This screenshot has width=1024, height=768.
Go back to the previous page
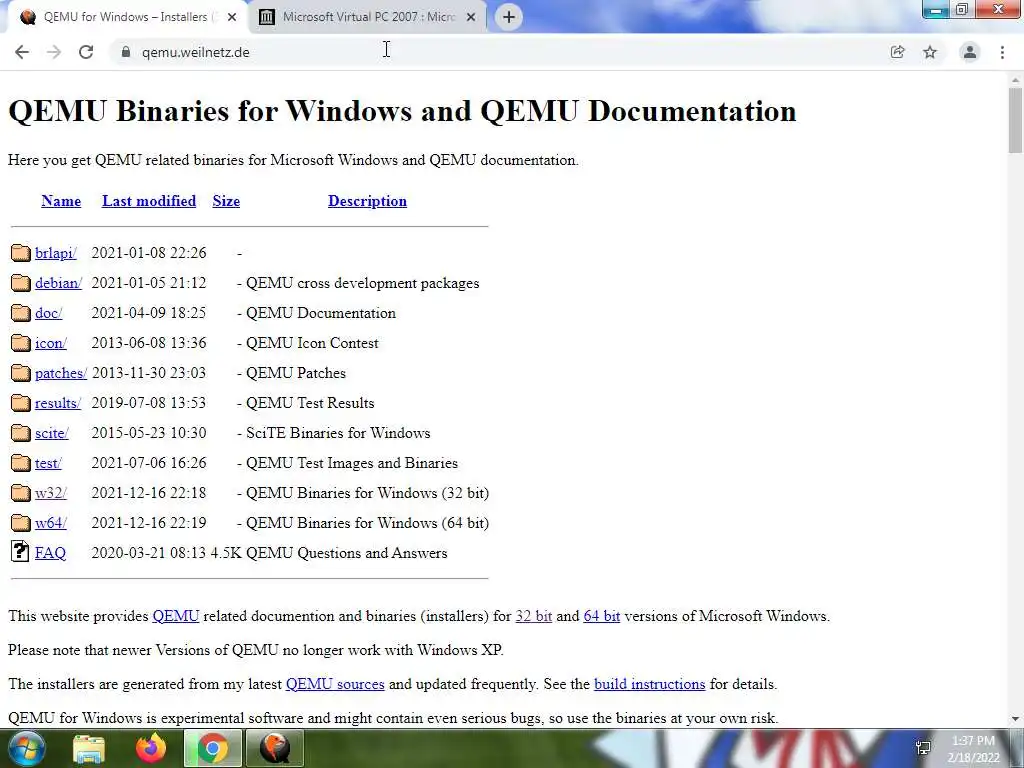(x=22, y=52)
